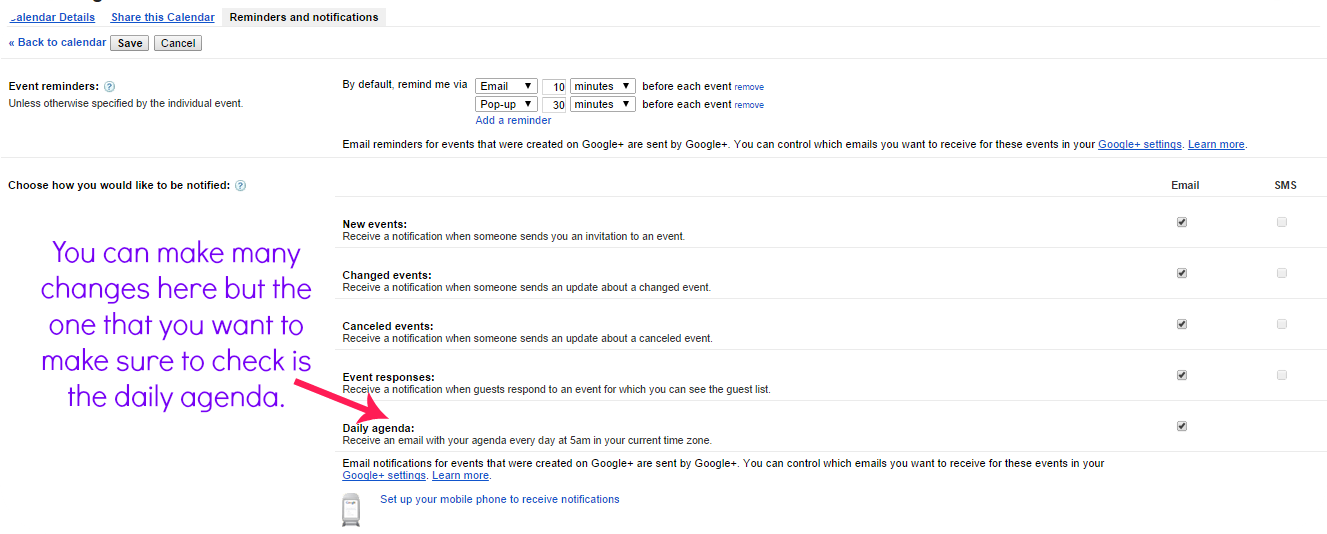Click the Cancel button
1327x534 pixels.
tap(178, 43)
